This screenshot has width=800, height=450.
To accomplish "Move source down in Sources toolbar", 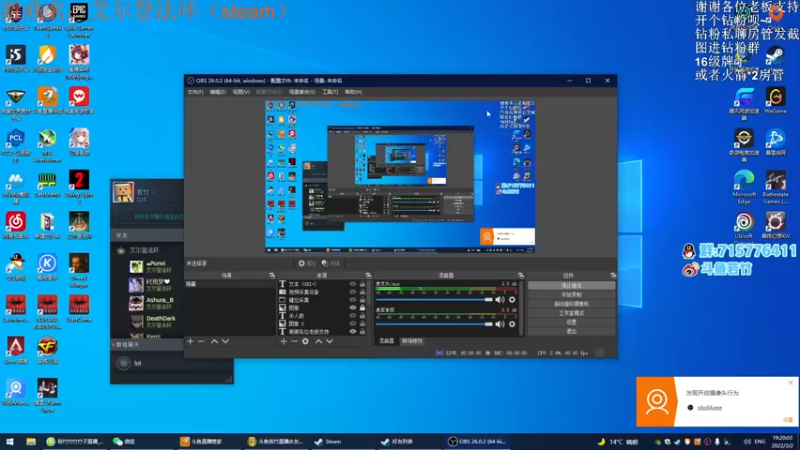I will point(330,341).
